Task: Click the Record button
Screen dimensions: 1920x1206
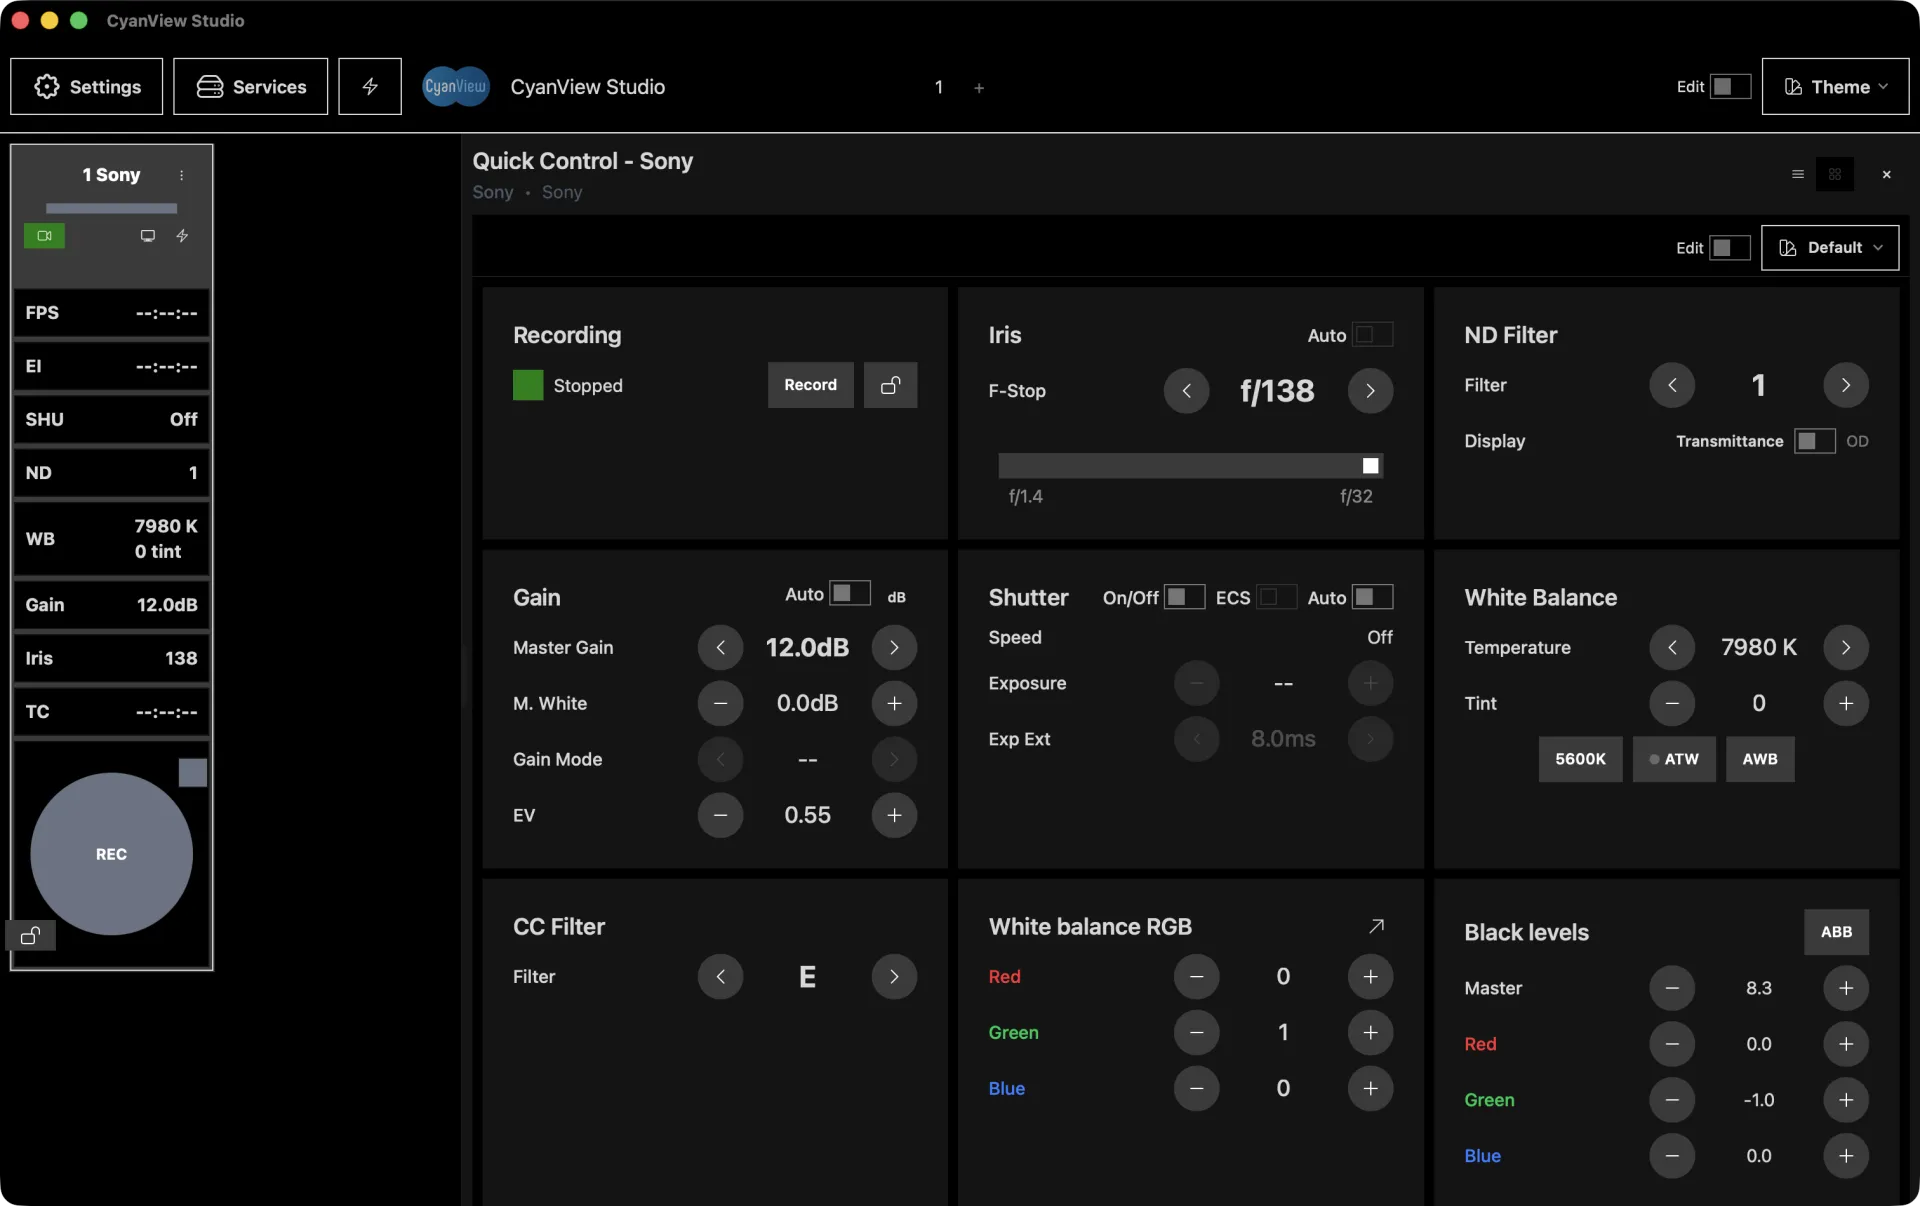Action: click(x=810, y=385)
